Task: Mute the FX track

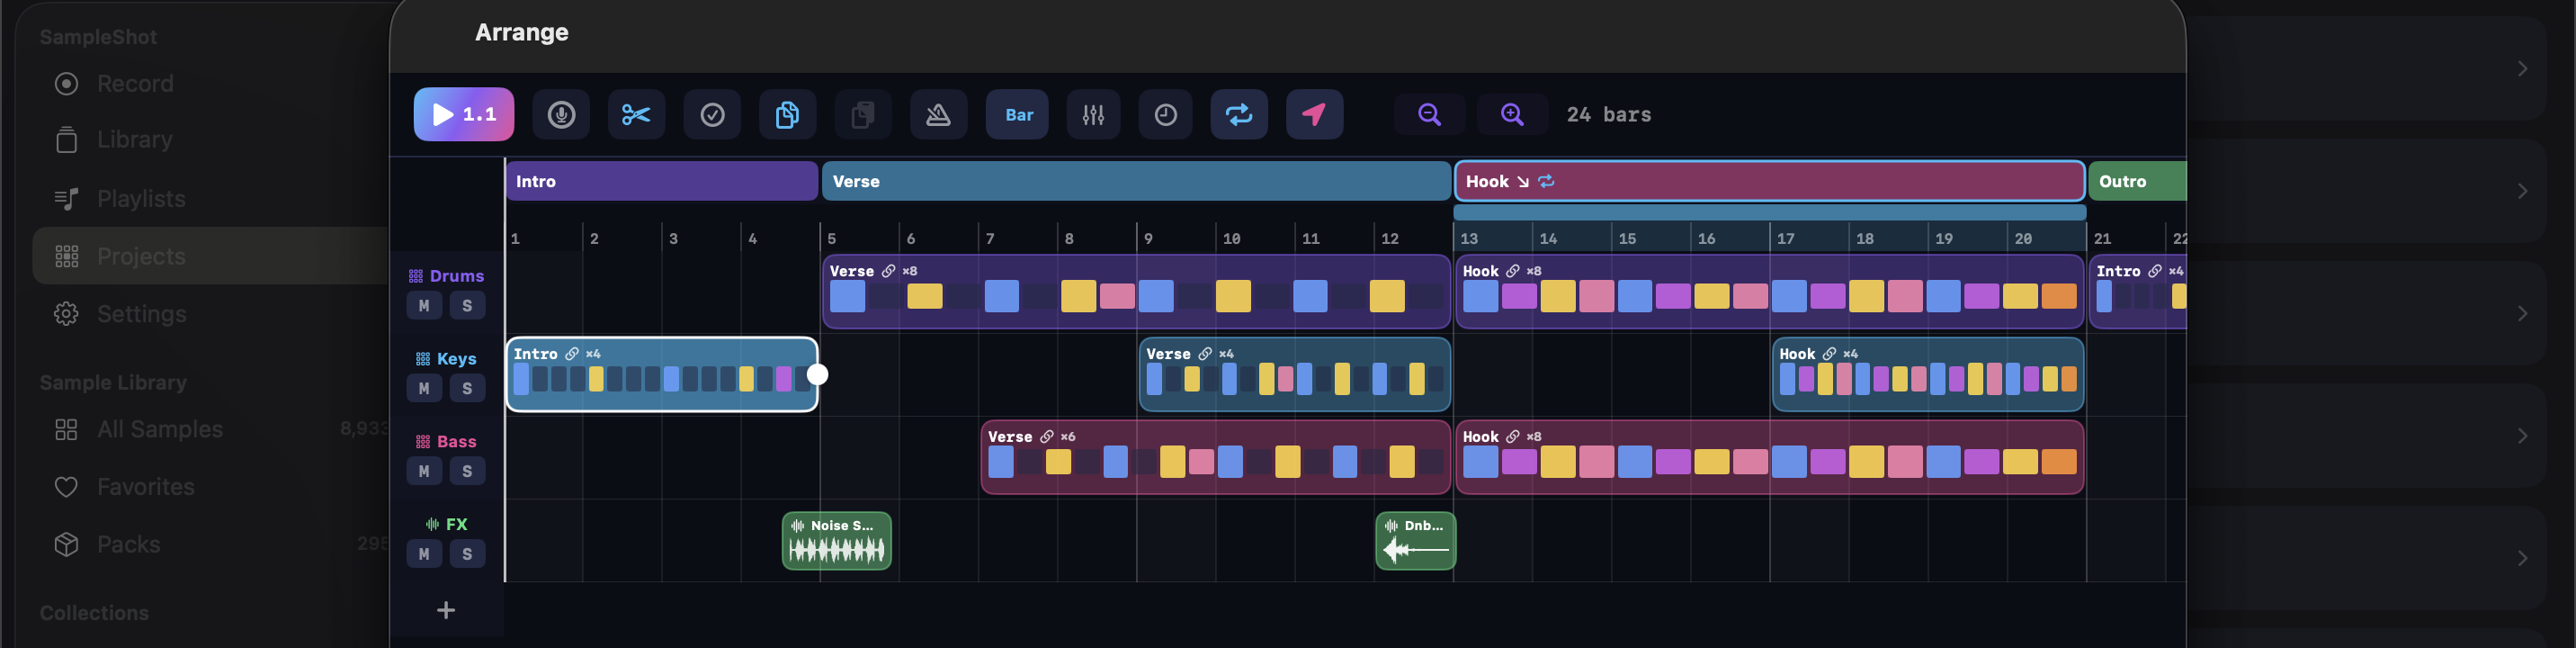Action: [424, 554]
